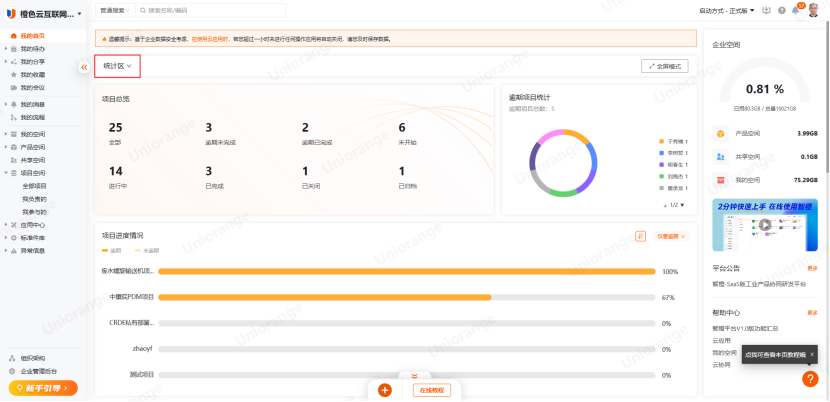Expand the 应用中心 tree arrow
Screen dimensions: 830x402
point(6,225)
